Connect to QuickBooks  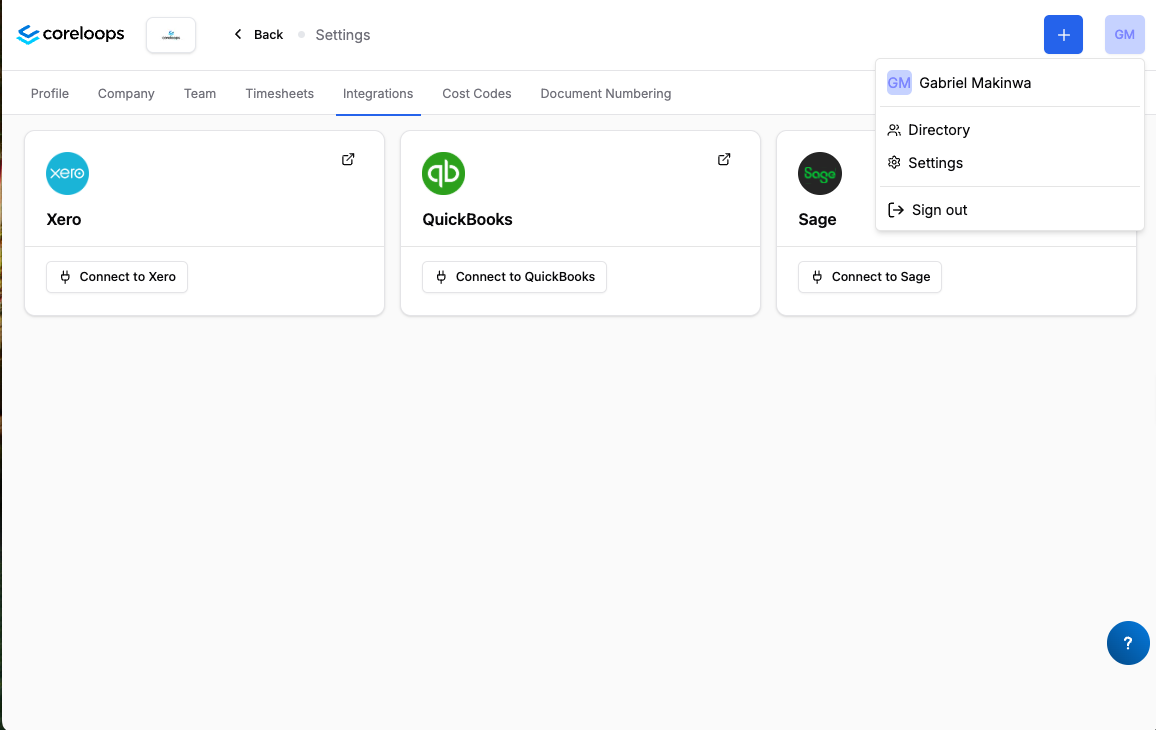[x=514, y=277]
